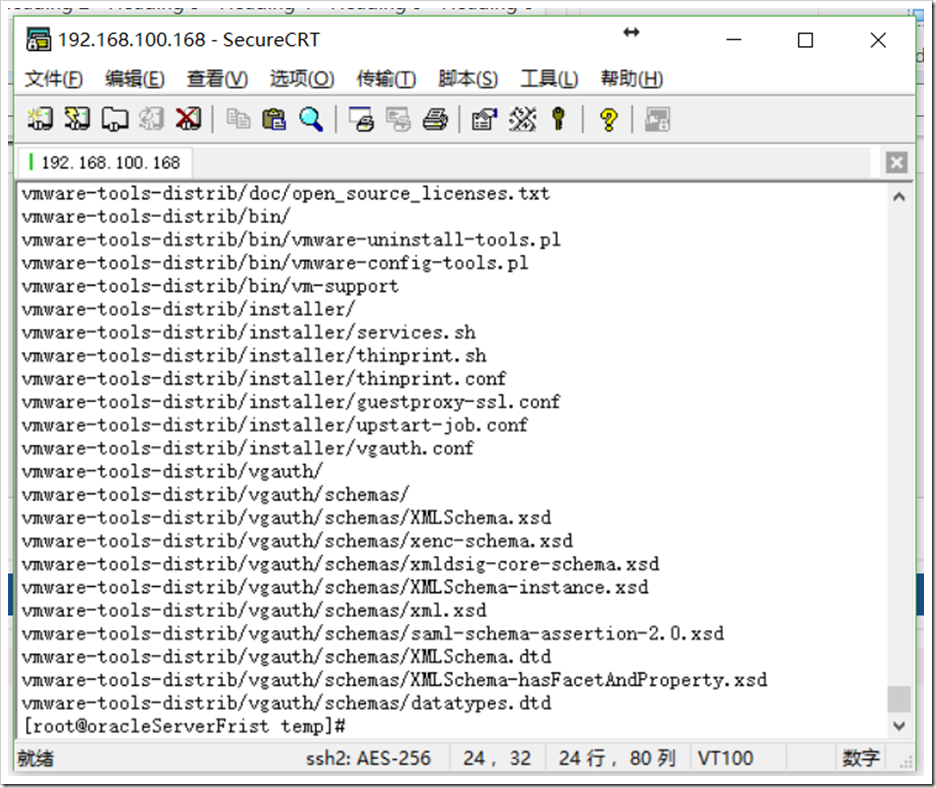Open the 脚本(S) menu
This screenshot has height=788, width=936.
click(467, 79)
